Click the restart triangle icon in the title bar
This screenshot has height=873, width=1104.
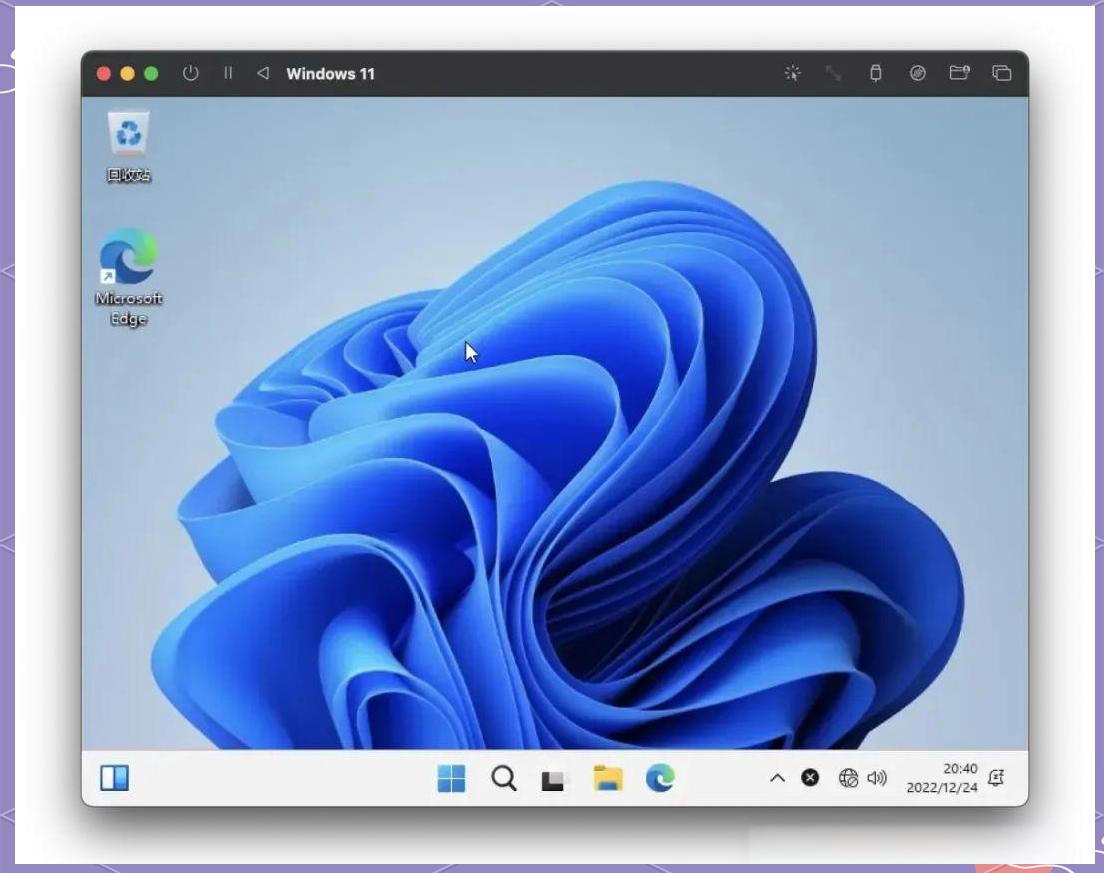tap(263, 73)
